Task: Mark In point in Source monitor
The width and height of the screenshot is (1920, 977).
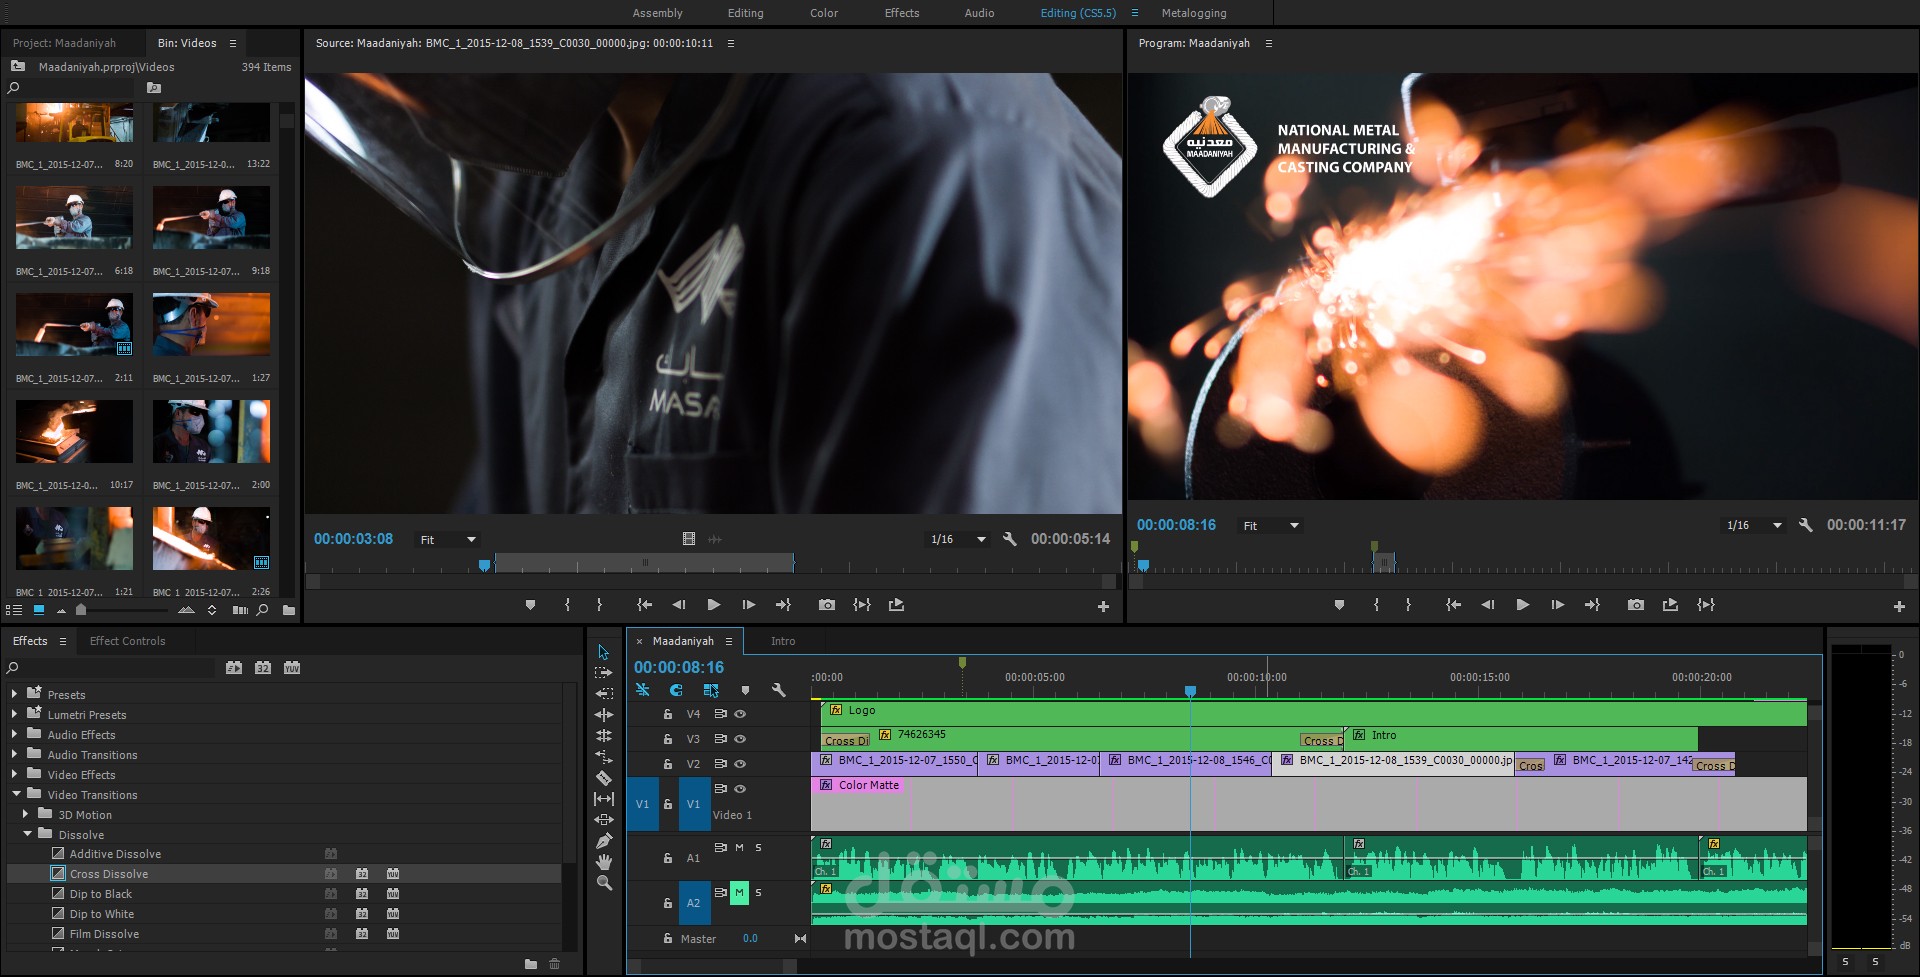Action: (x=567, y=605)
